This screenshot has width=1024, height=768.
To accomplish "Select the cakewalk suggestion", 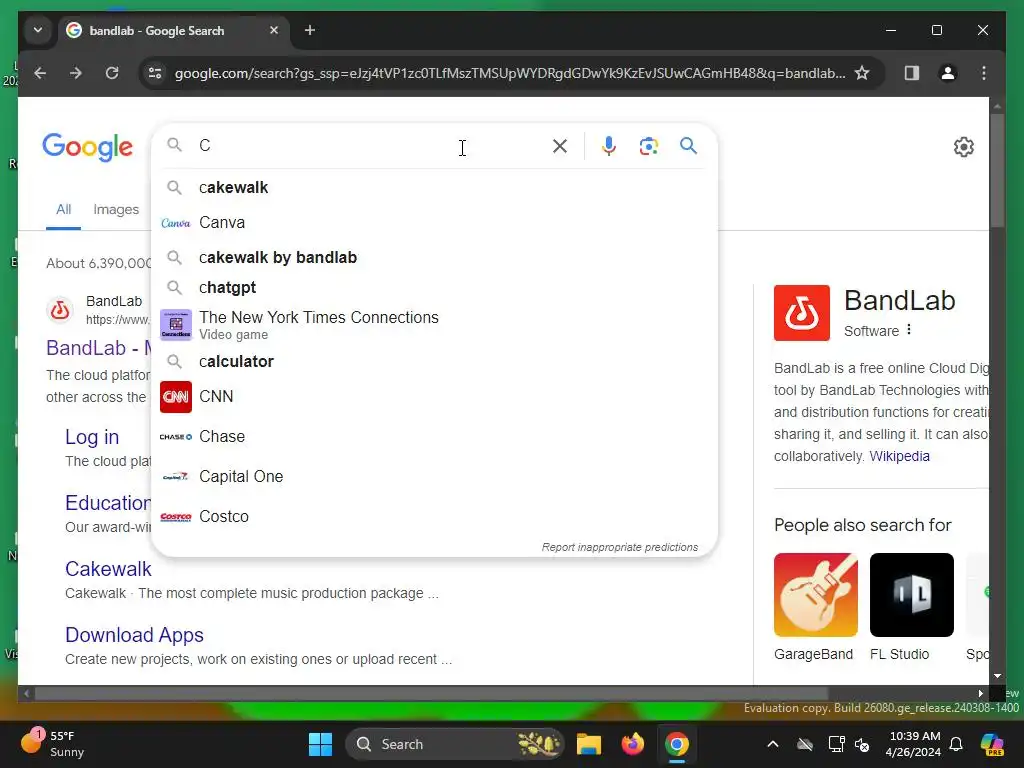I will pos(434,187).
